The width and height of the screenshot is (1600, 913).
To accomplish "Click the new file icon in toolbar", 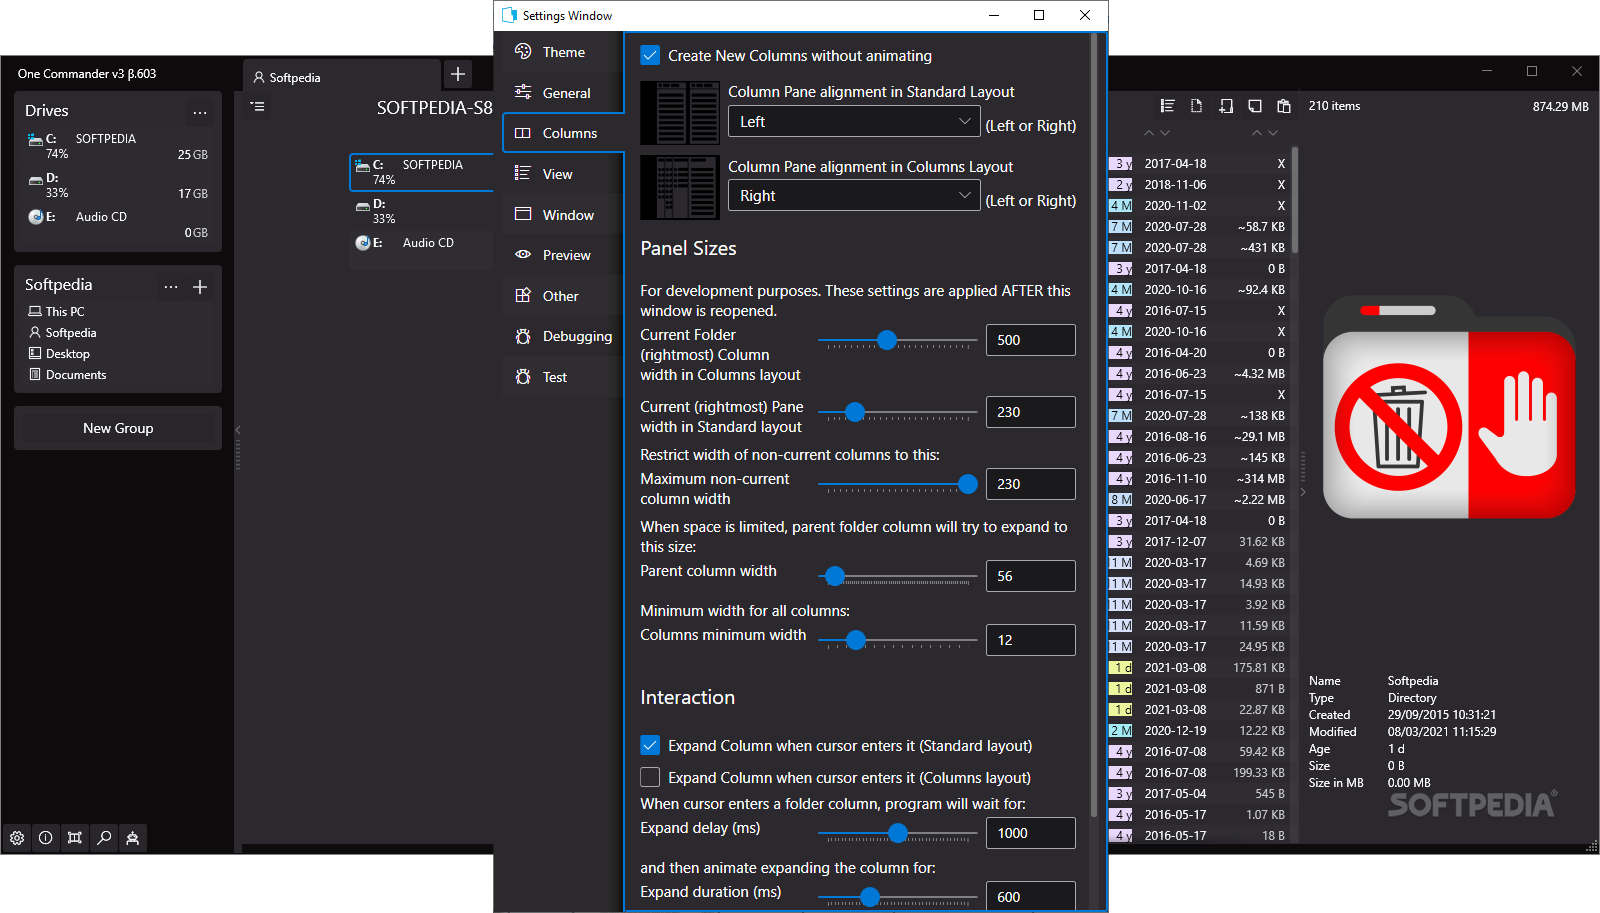I will tap(1197, 106).
